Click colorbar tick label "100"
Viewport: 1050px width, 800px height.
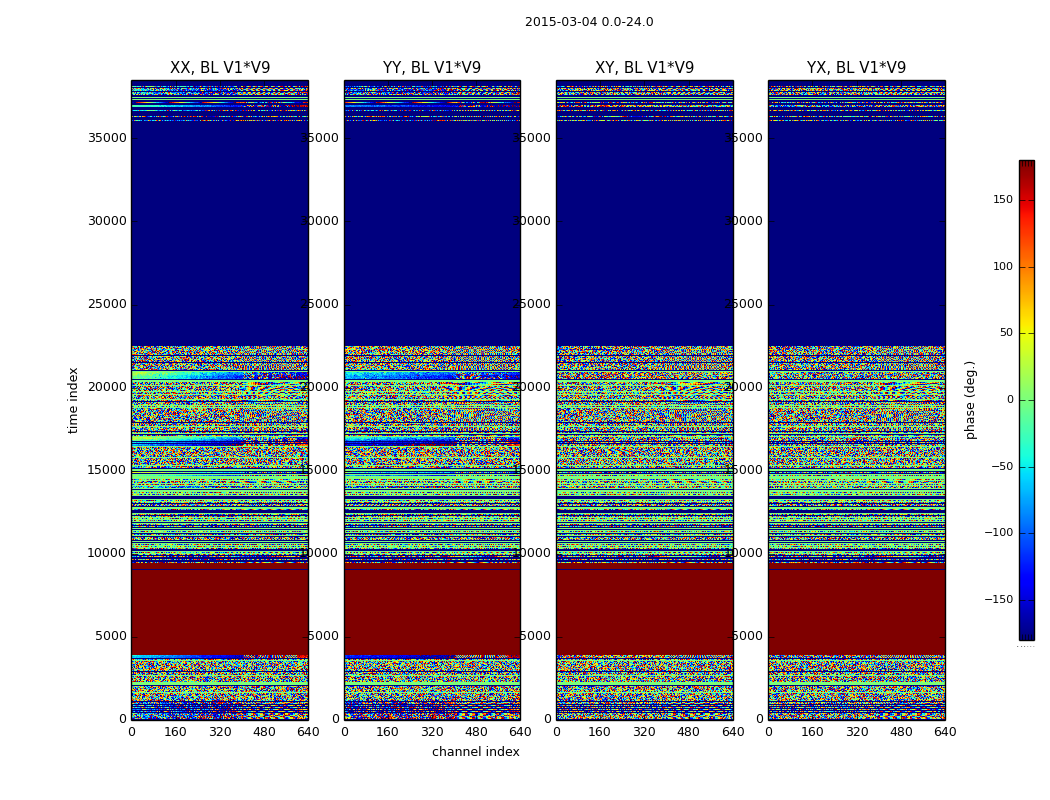(1003, 266)
